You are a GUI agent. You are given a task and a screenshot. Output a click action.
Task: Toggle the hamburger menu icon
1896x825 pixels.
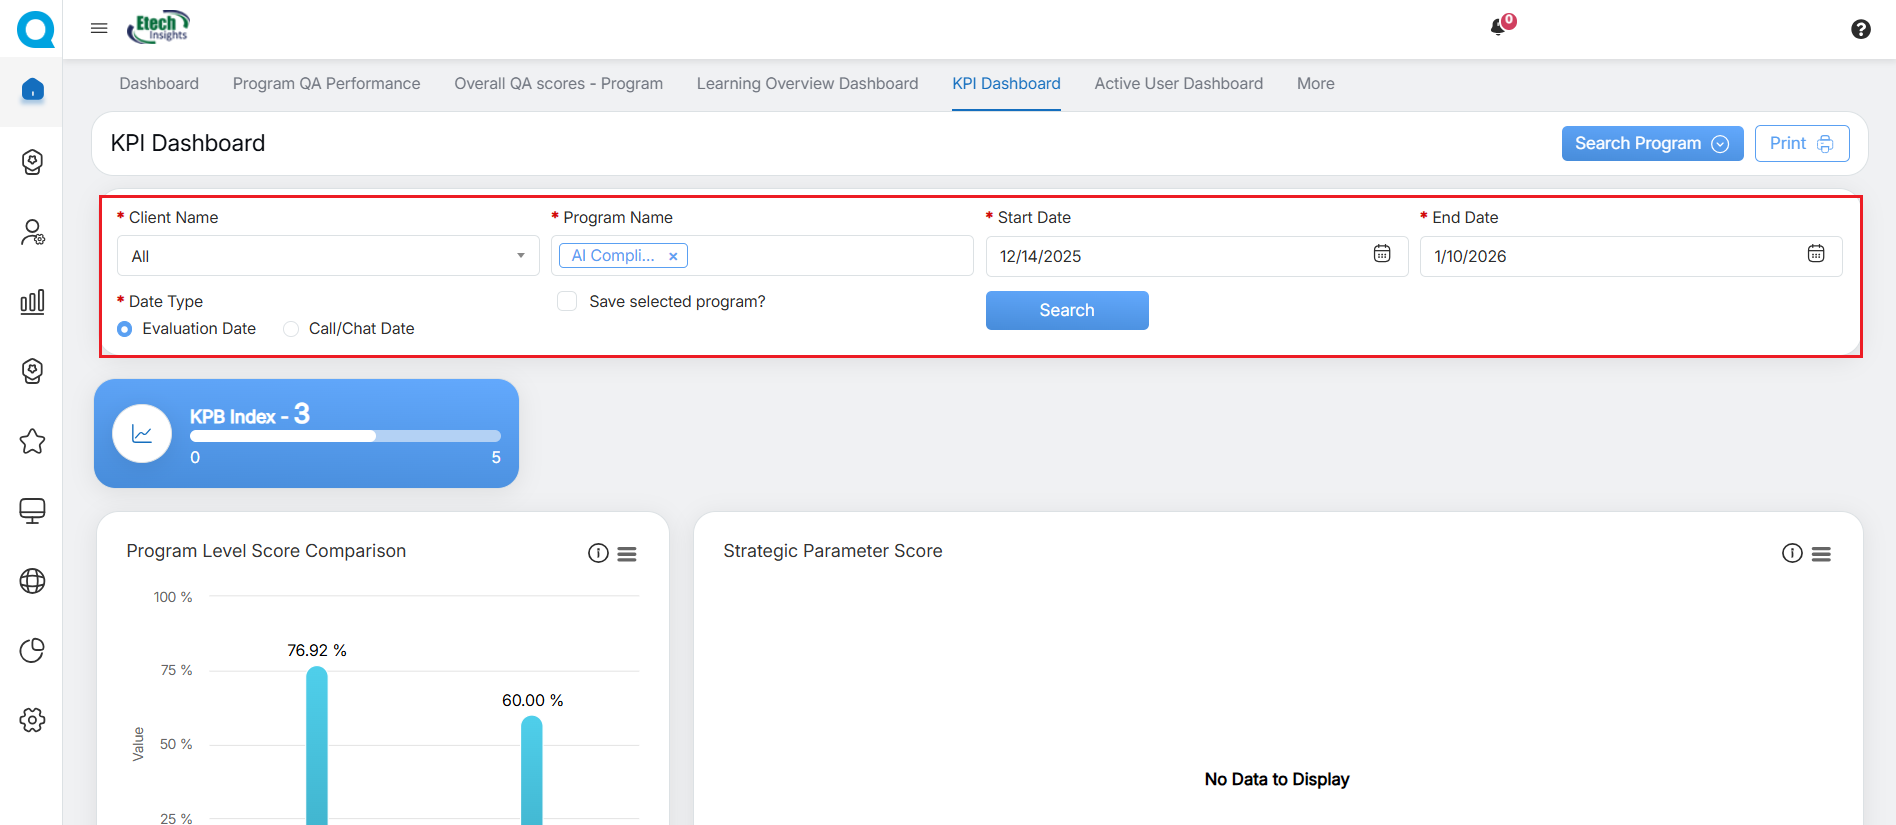coord(99,28)
